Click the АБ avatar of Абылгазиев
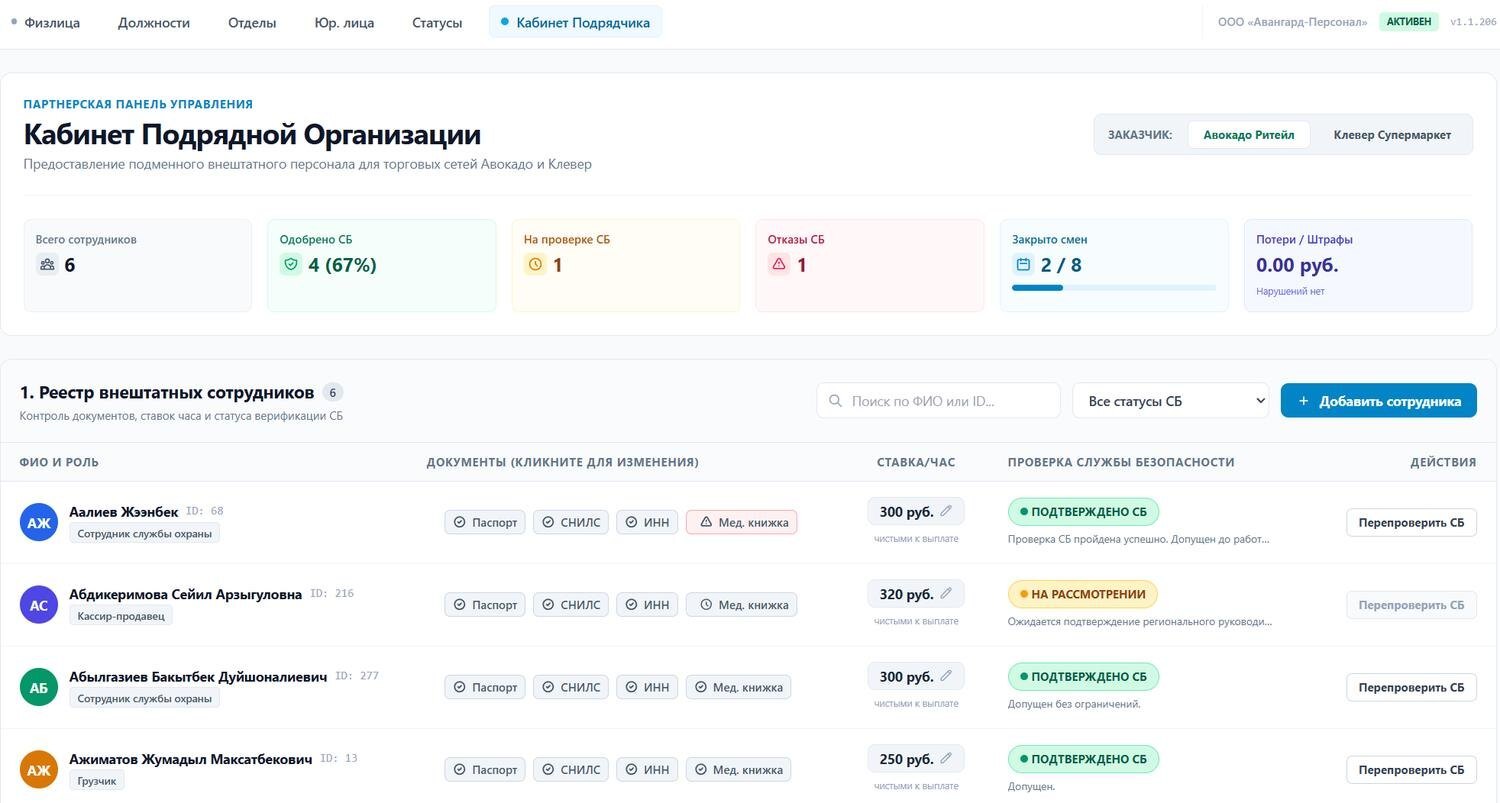1500x803 pixels. [39, 687]
